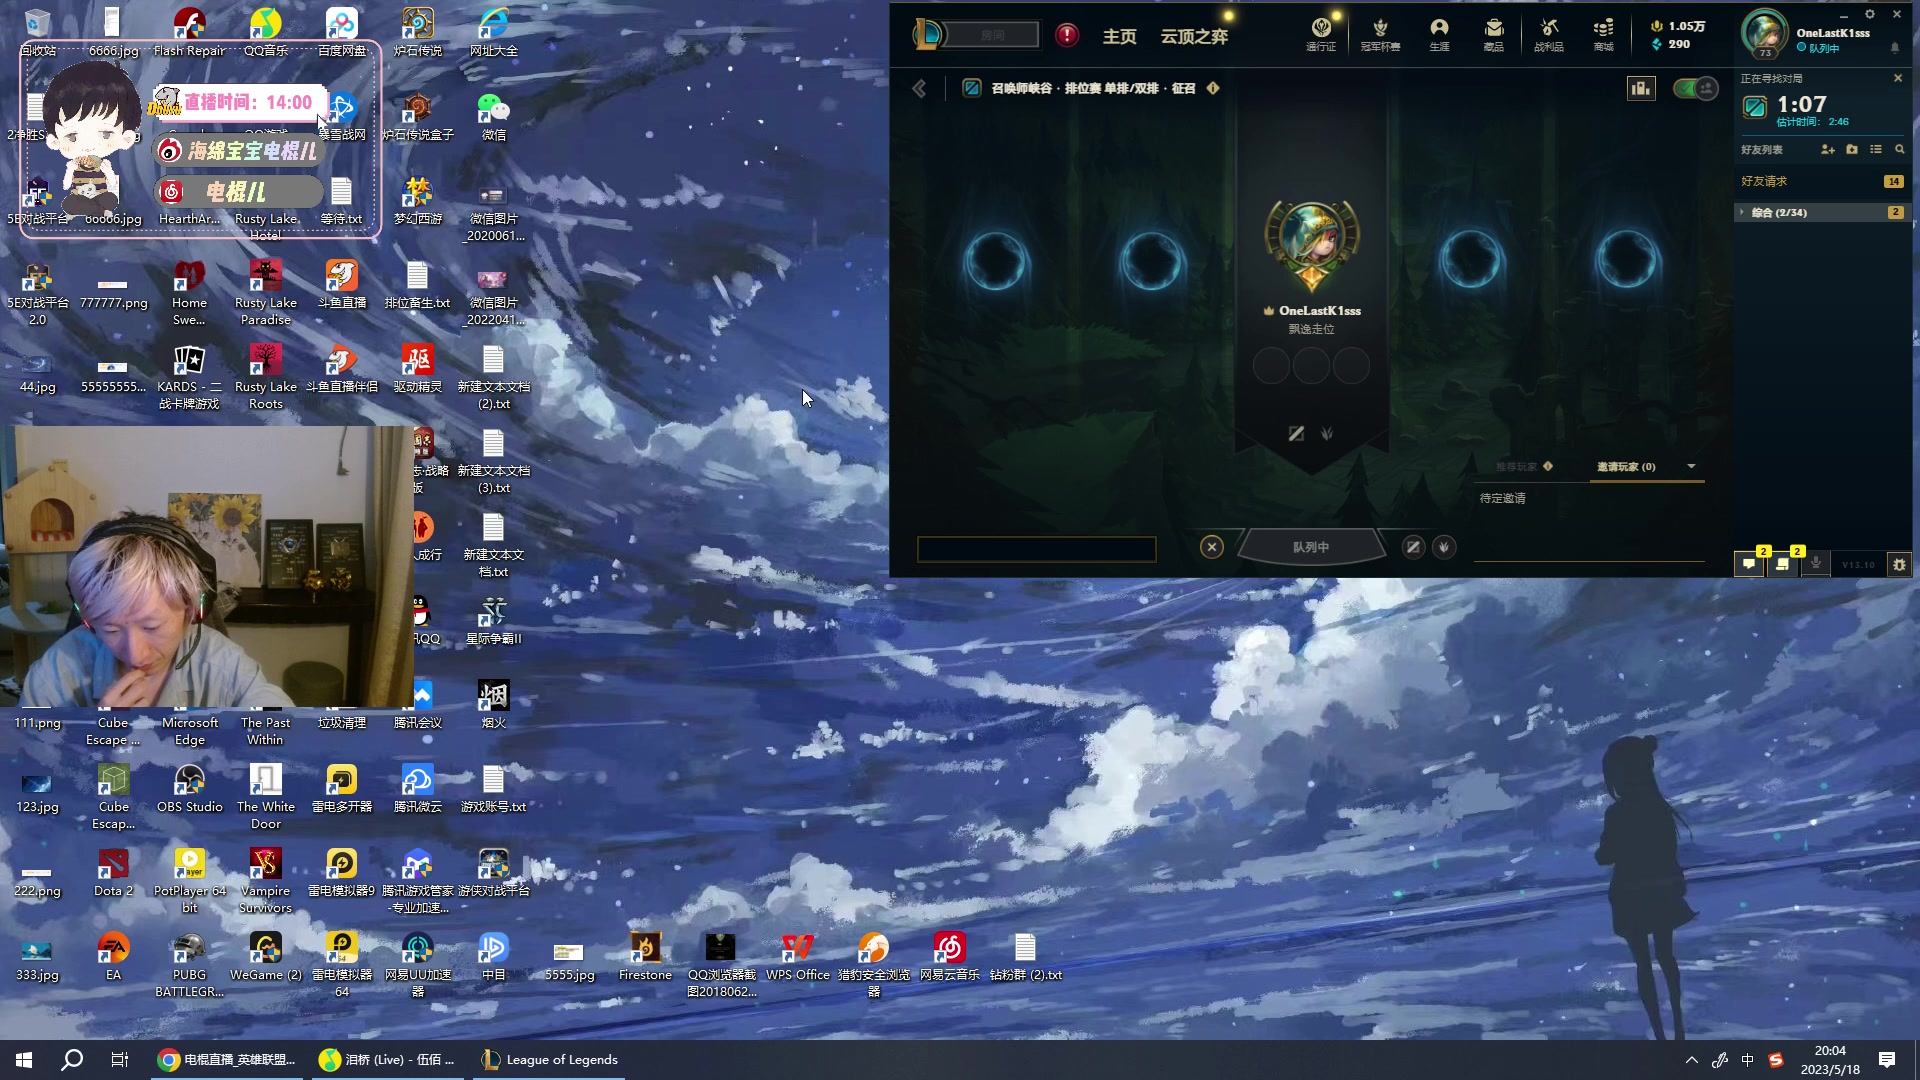Open the 藏品 collection icon
The height and width of the screenshot is (1080, 1920).
pyautogui.click(x=1493, y=33)
